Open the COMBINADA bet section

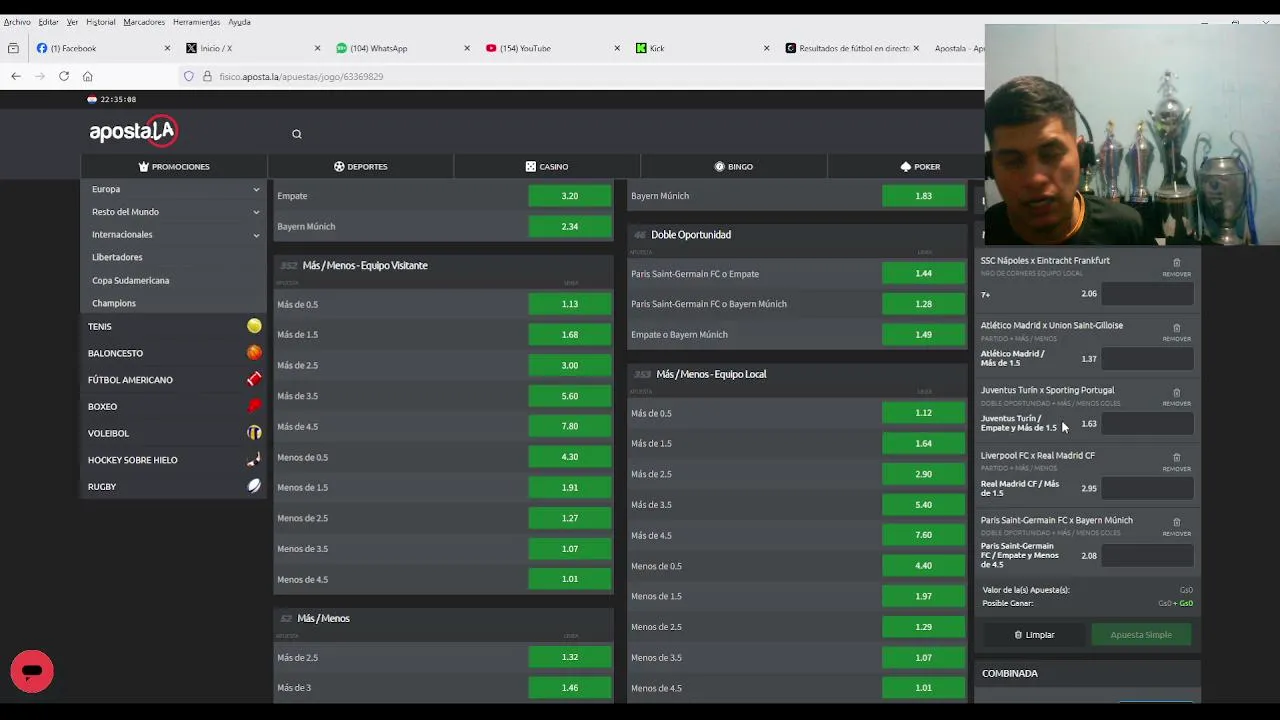click(1087, 673)
